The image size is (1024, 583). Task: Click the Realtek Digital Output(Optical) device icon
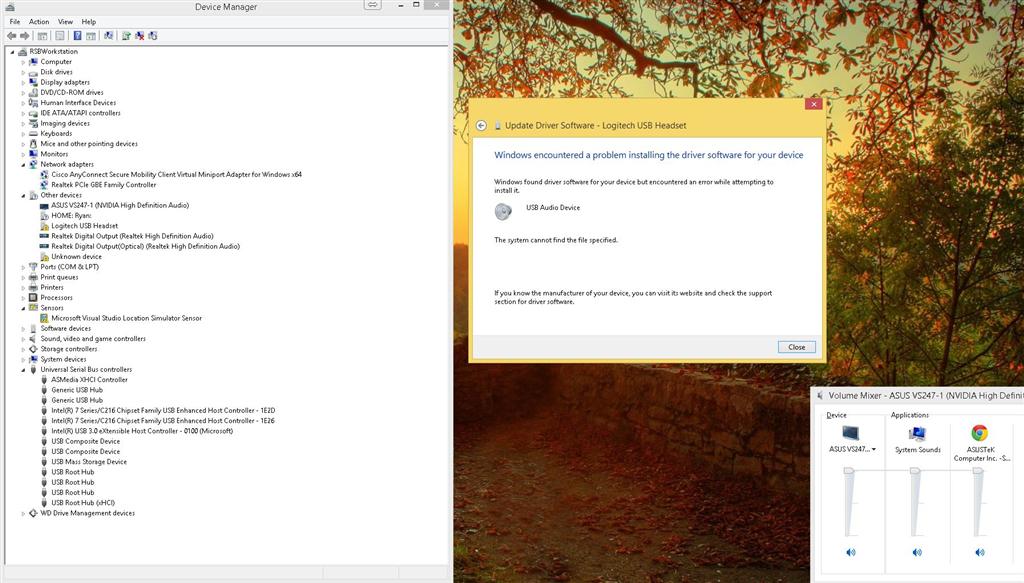[x=44, y=246]
